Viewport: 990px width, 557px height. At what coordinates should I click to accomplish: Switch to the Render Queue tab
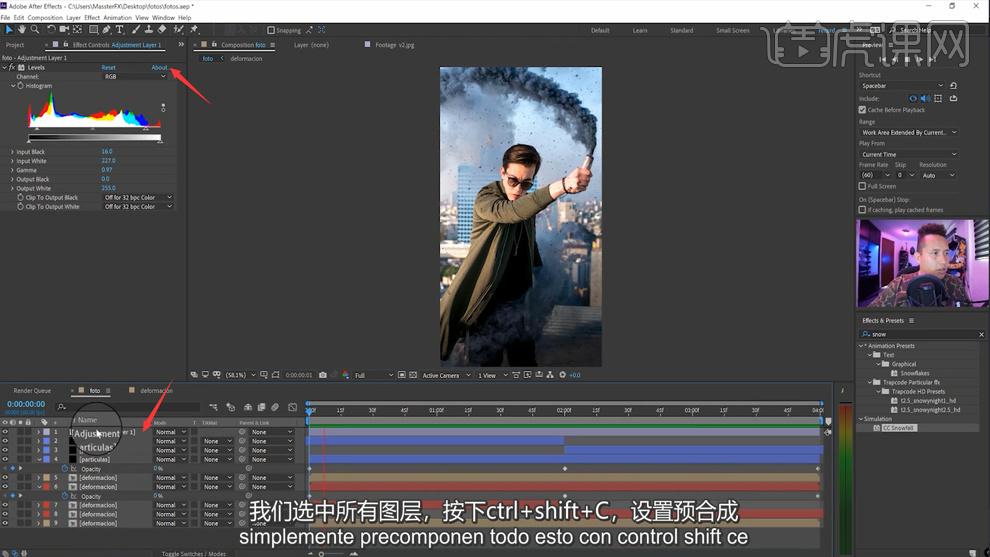click(x=32, y=391)
